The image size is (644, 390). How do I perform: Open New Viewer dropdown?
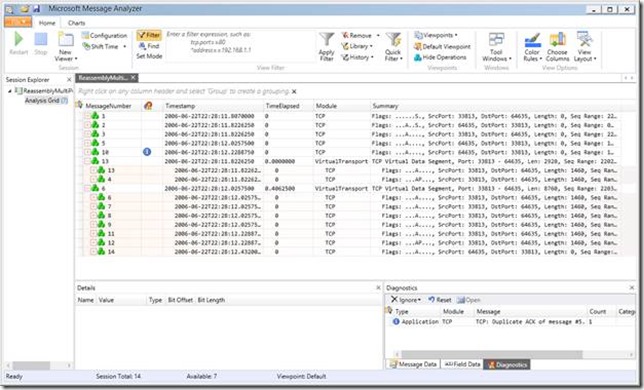point(65,46)
